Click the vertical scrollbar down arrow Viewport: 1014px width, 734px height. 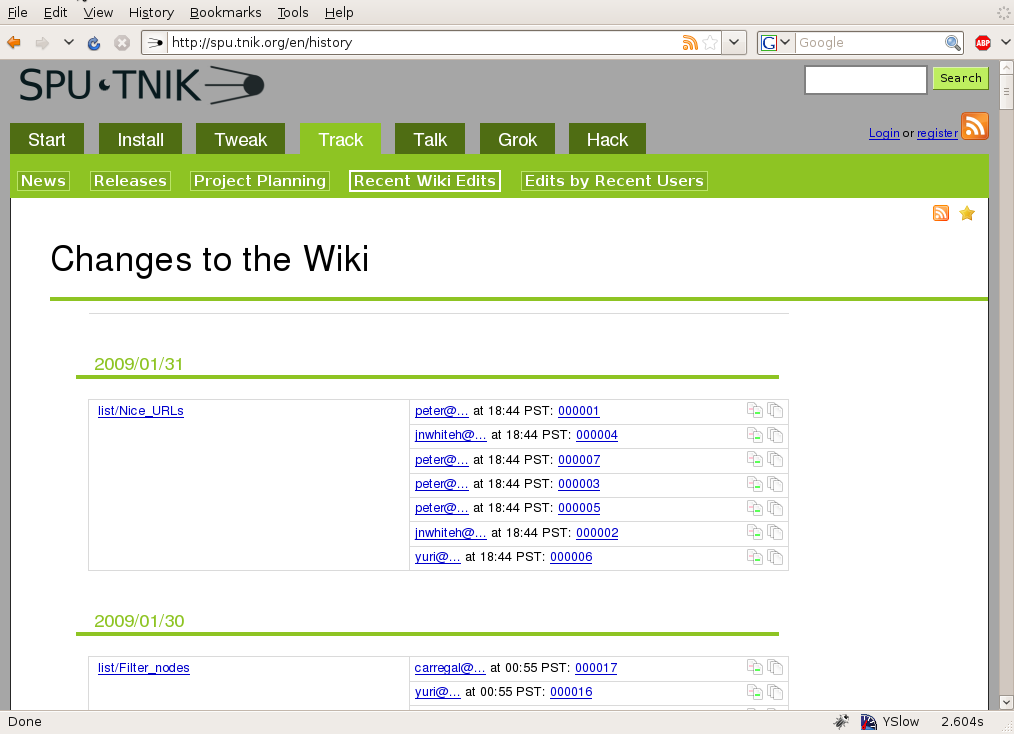coord(1005,701)
